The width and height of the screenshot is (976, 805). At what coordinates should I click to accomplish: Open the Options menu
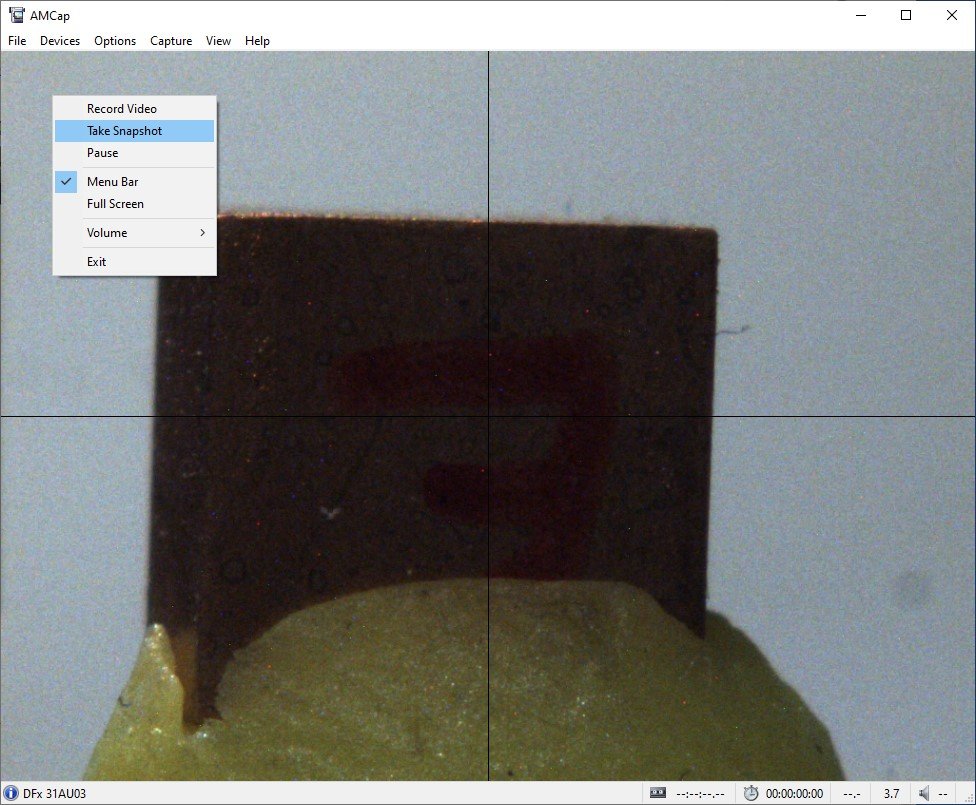tap(115, 41)
